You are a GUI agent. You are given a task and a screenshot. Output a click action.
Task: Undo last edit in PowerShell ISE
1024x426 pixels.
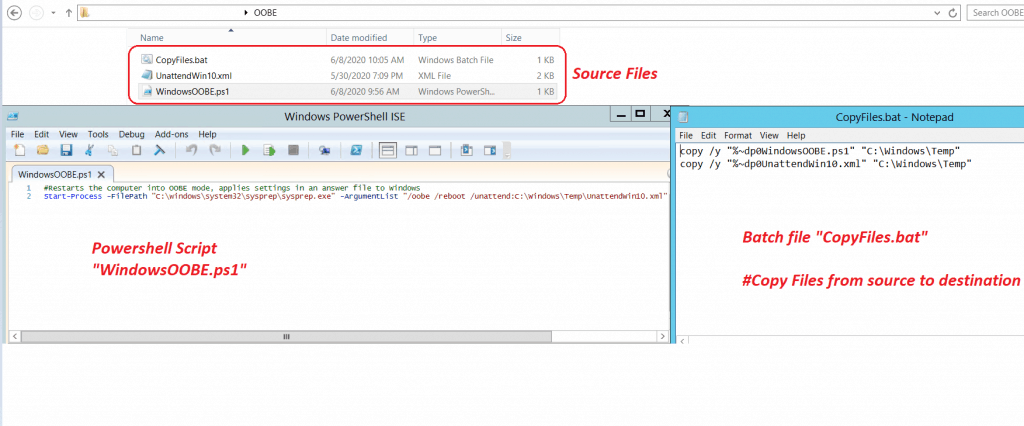pos(191,150)
